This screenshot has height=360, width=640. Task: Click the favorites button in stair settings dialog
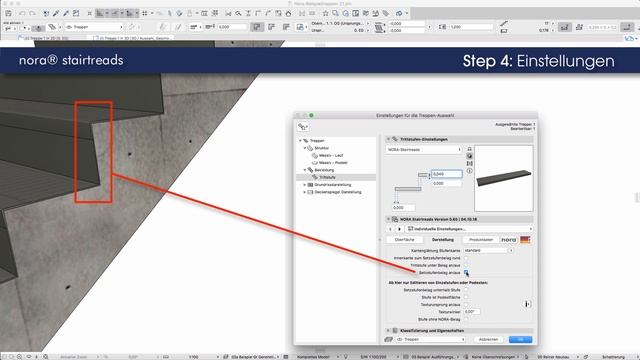[x=303, y=127]
